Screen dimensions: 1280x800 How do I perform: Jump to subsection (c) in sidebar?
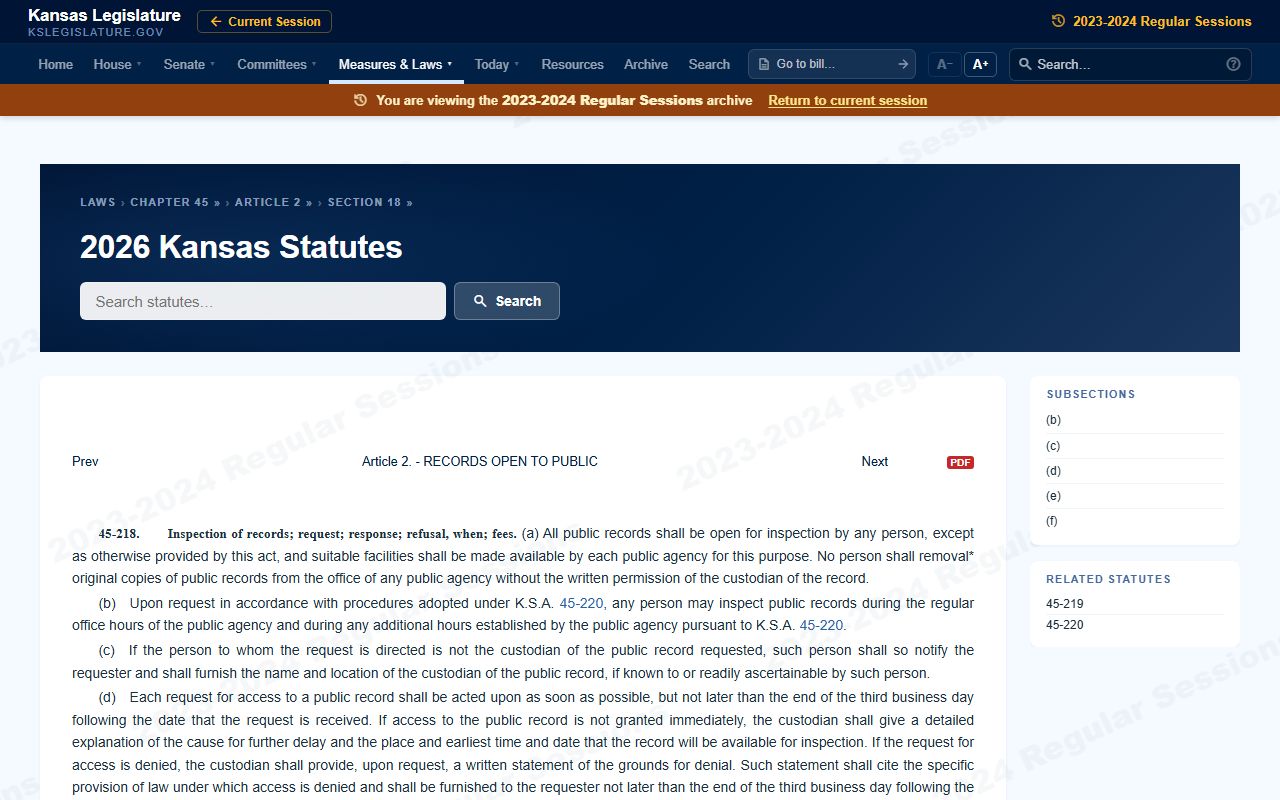point(1134,446)
